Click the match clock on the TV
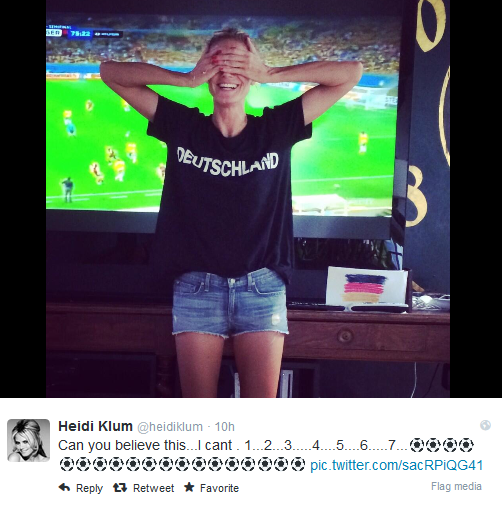This screenshot has width=502, height=513. 80,34
